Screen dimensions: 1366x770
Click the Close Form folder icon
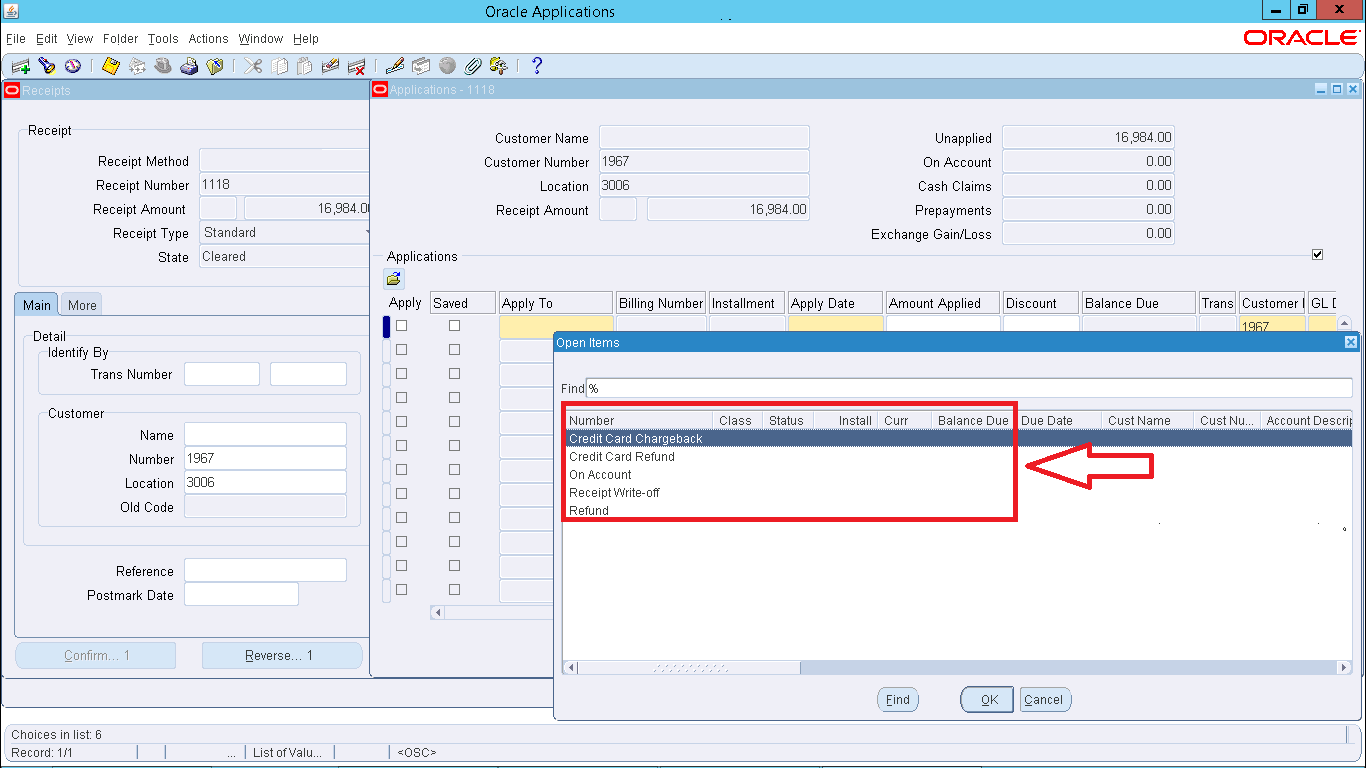point(215,66)
